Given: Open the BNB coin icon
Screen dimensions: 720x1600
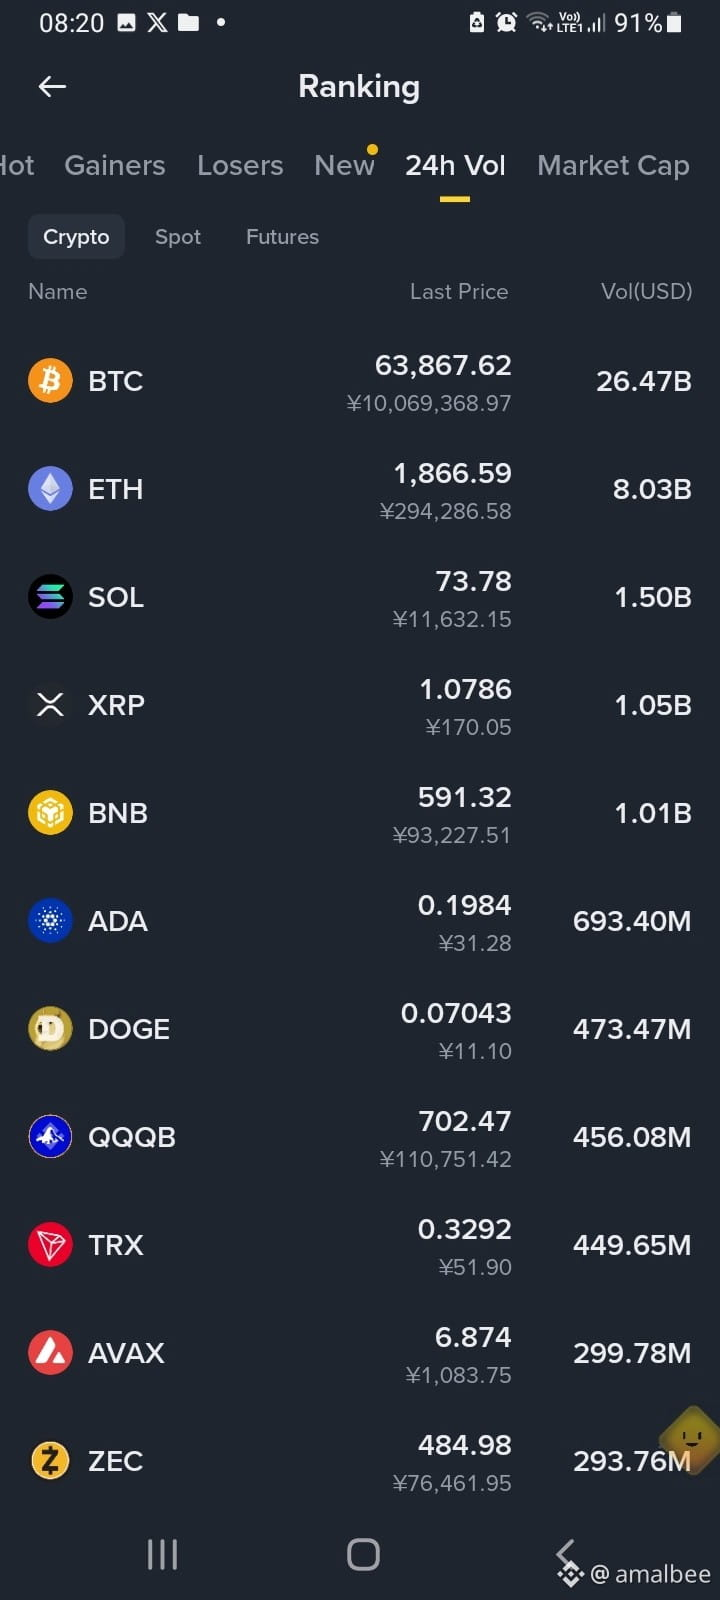Looking at the screenshot, I should (50, 813).
